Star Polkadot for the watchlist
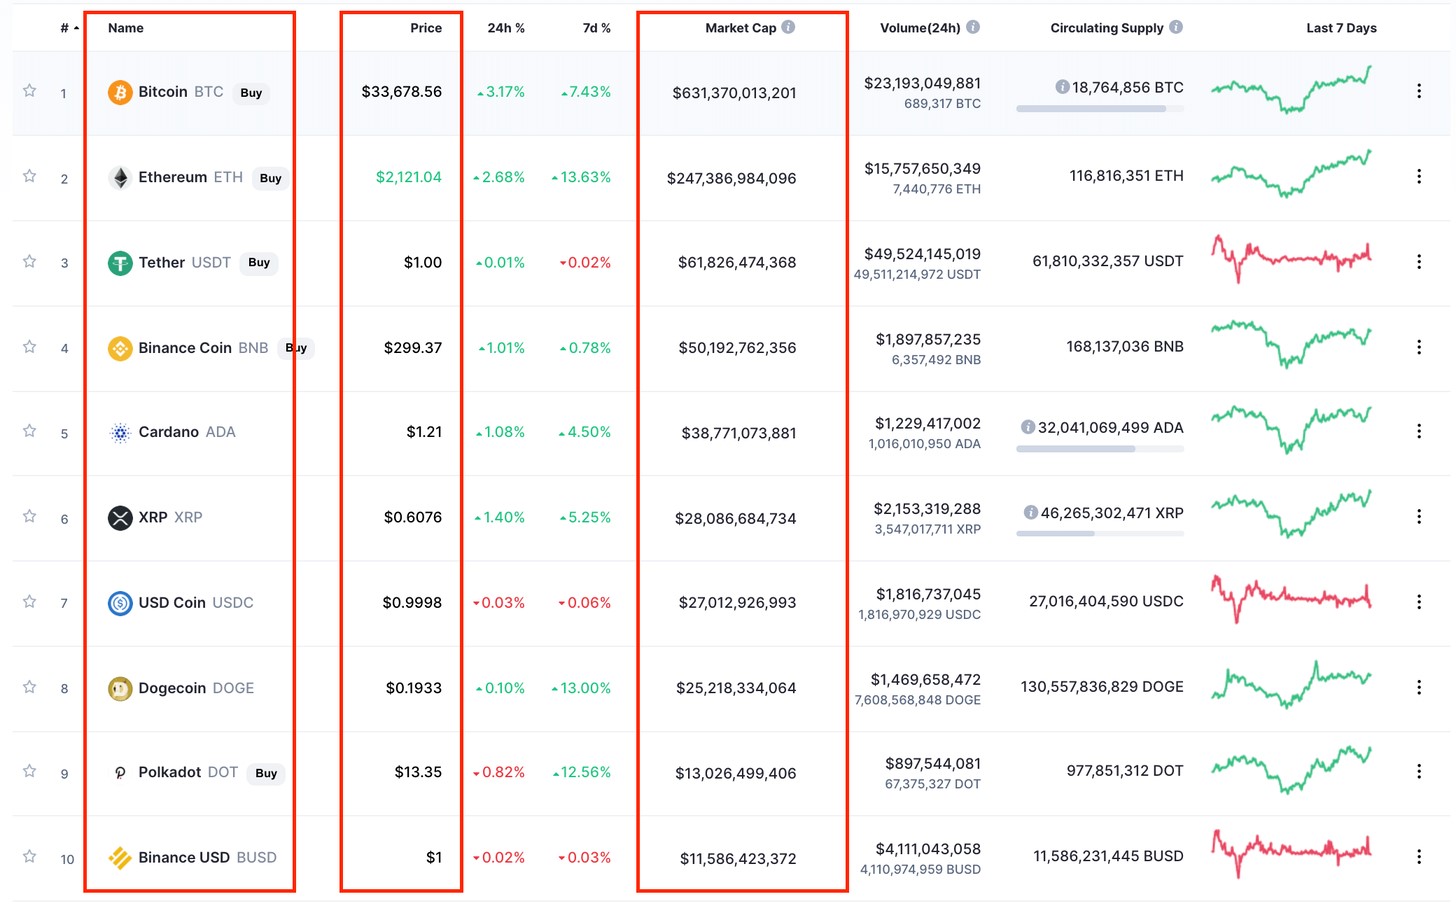The height and width of the screenshot is (906, 1456). [x=30, y=771]
